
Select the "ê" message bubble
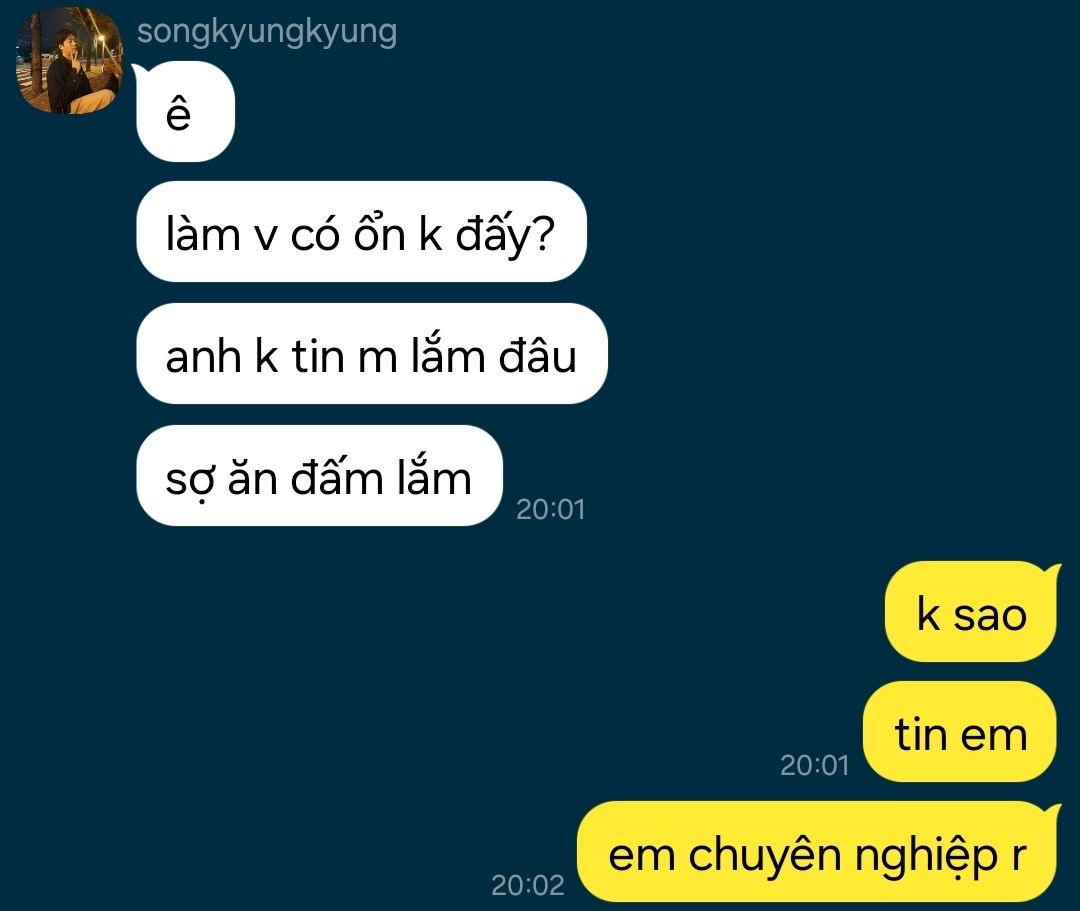click(186, 112)
